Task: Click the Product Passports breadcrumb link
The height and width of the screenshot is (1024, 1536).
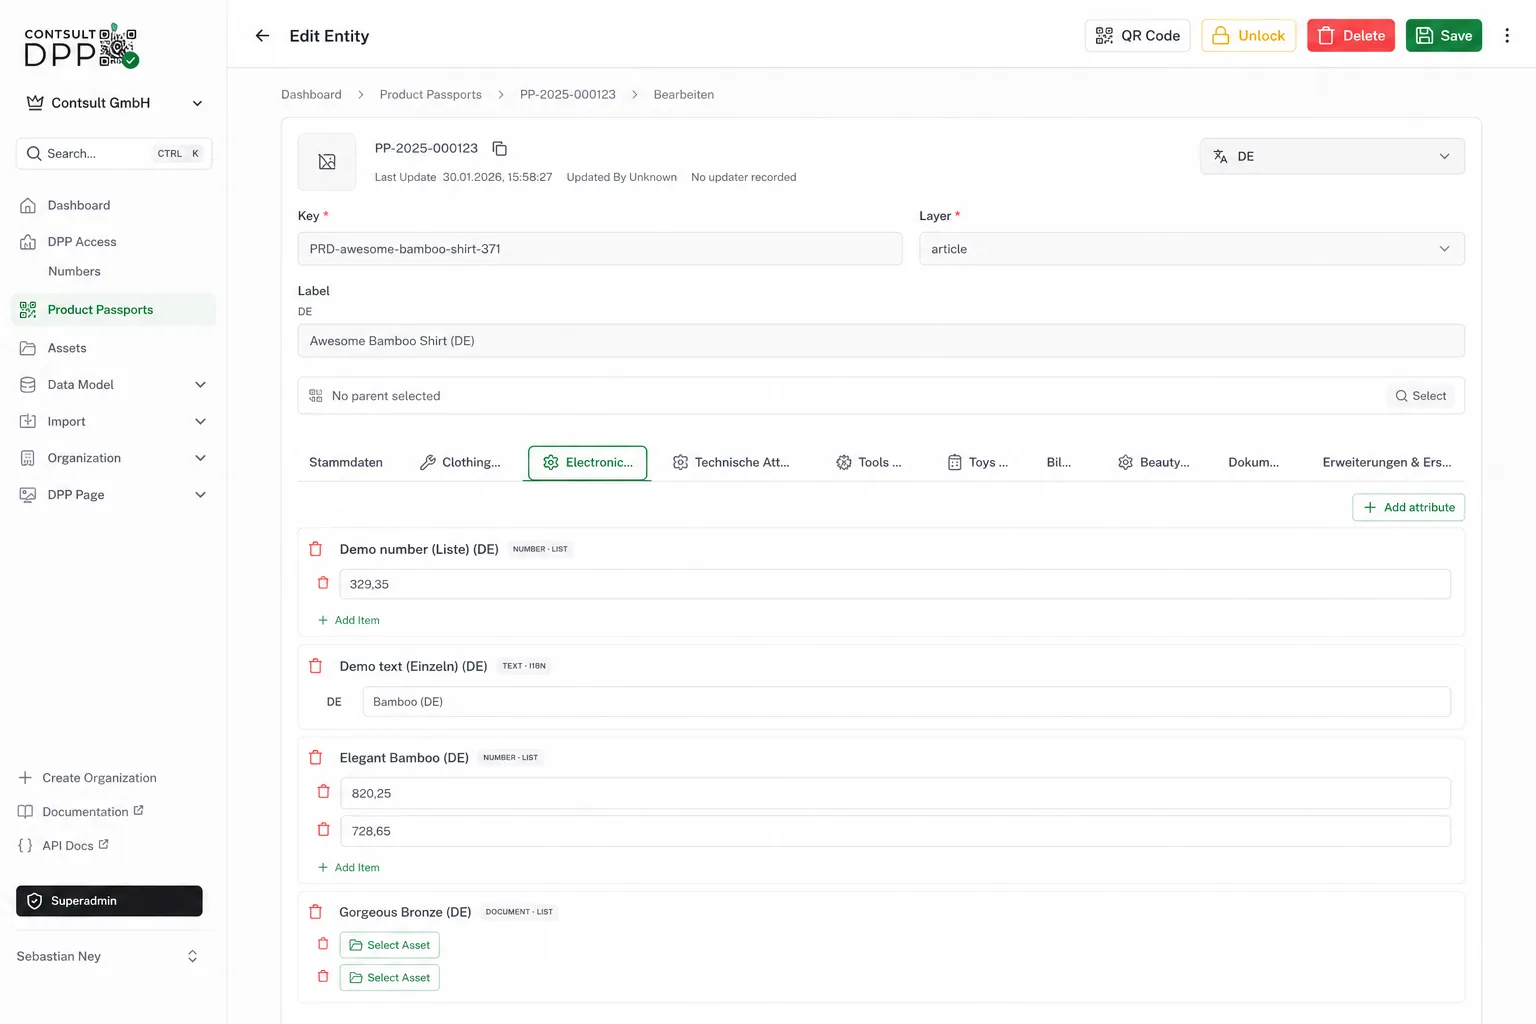Action: 430,95
